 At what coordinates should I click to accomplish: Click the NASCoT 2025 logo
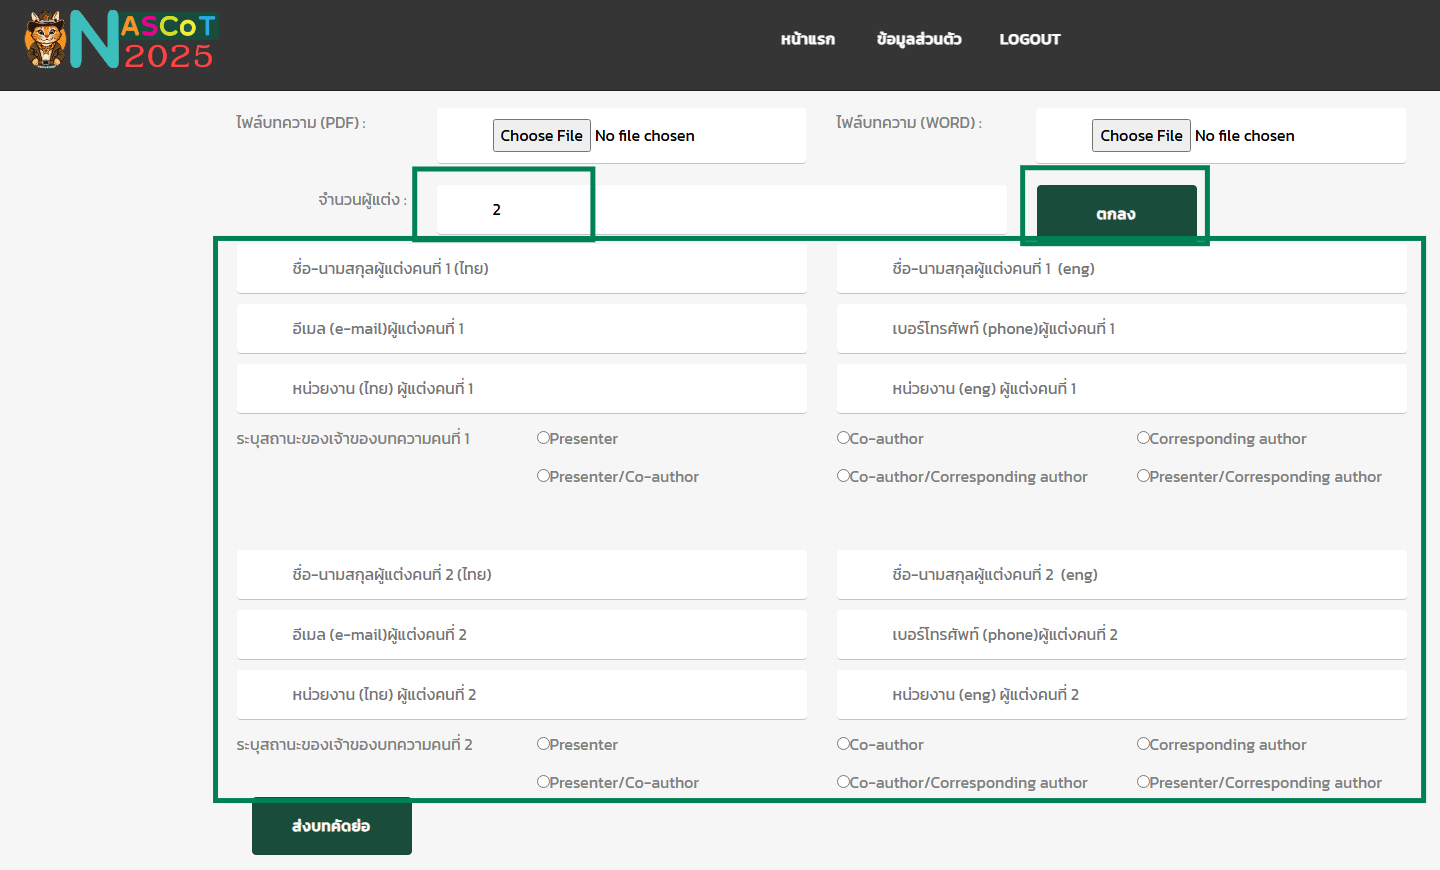click(121, 40)
